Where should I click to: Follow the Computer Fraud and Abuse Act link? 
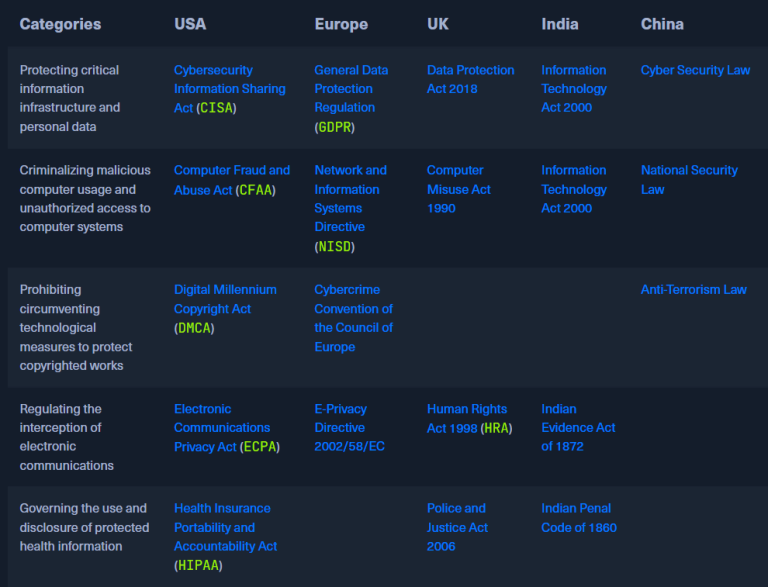tap(232, 180)
